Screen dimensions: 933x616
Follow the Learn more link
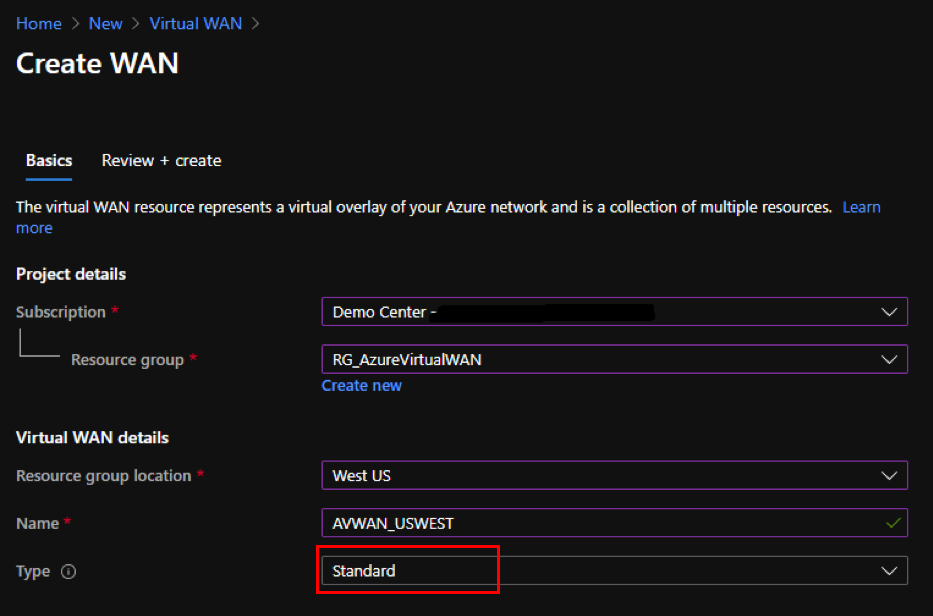[861, 207]
